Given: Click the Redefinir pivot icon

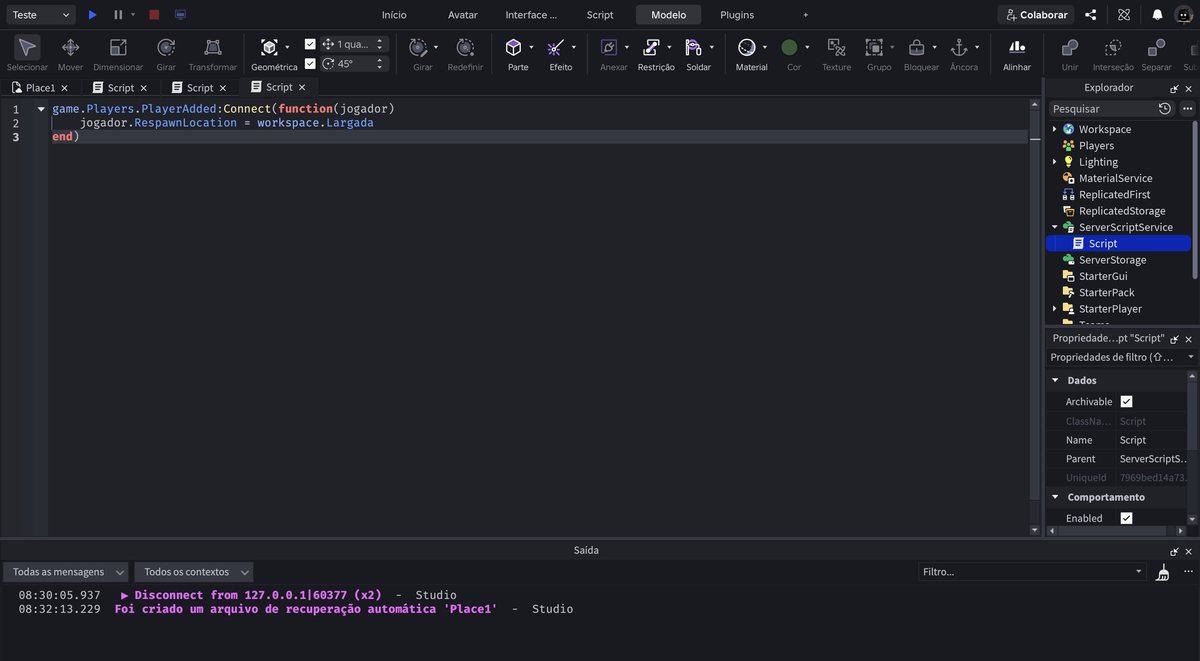Looking at the screenshot, I should coord(465,47).
